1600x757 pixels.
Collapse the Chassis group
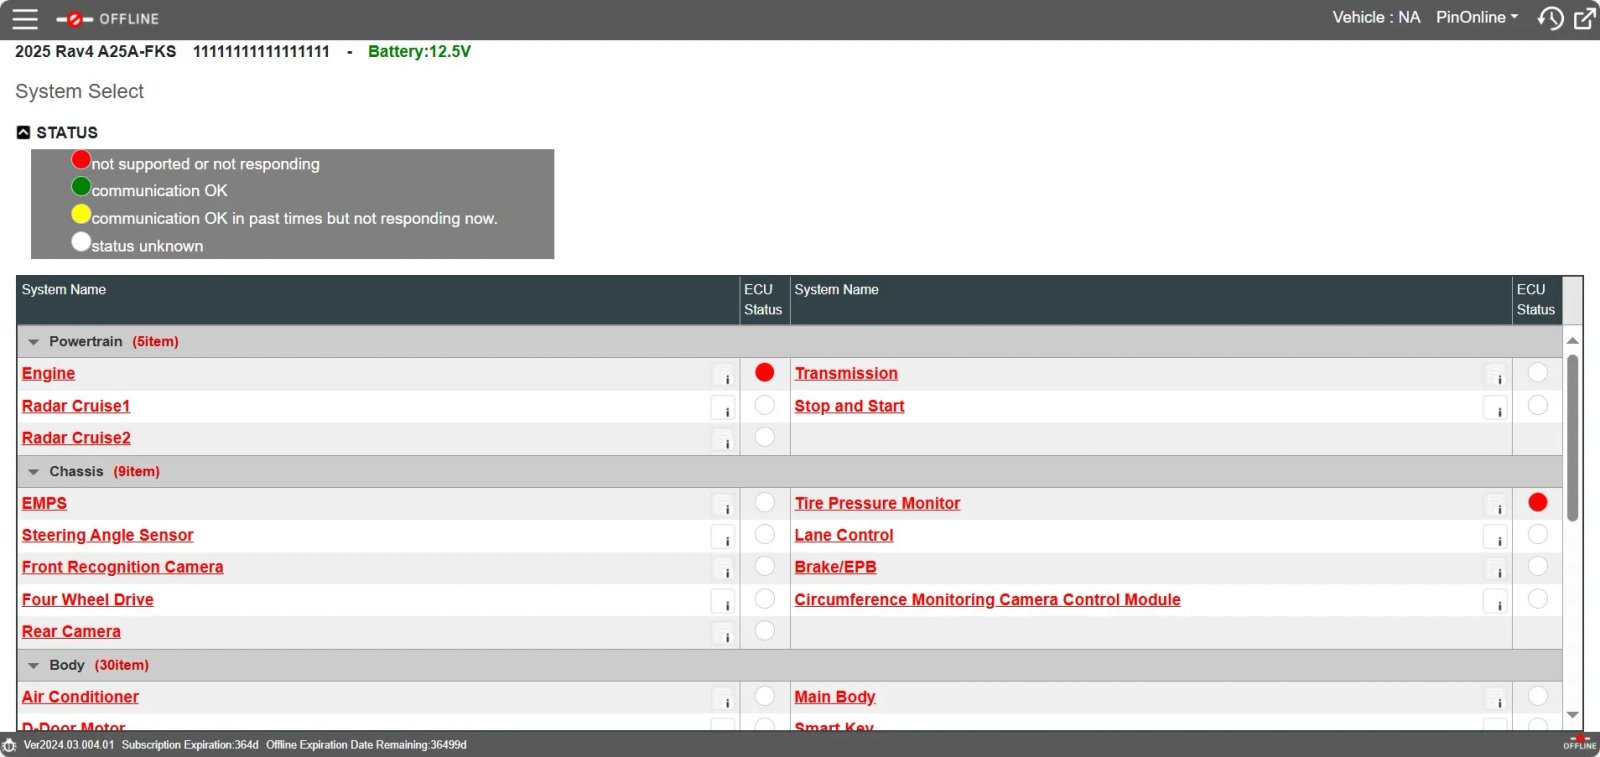(34, 472)
